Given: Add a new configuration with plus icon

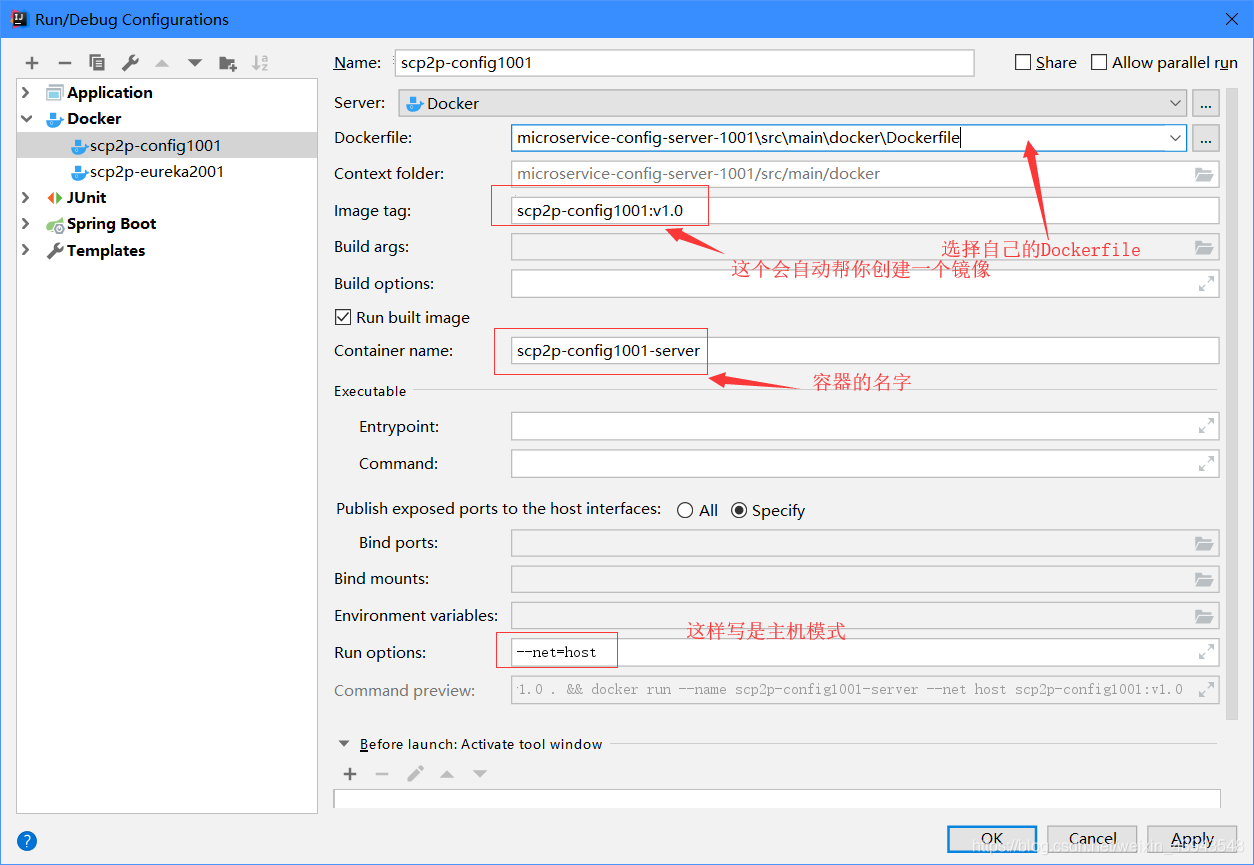Looking at the screenshot, I should [x=32, y=63].
